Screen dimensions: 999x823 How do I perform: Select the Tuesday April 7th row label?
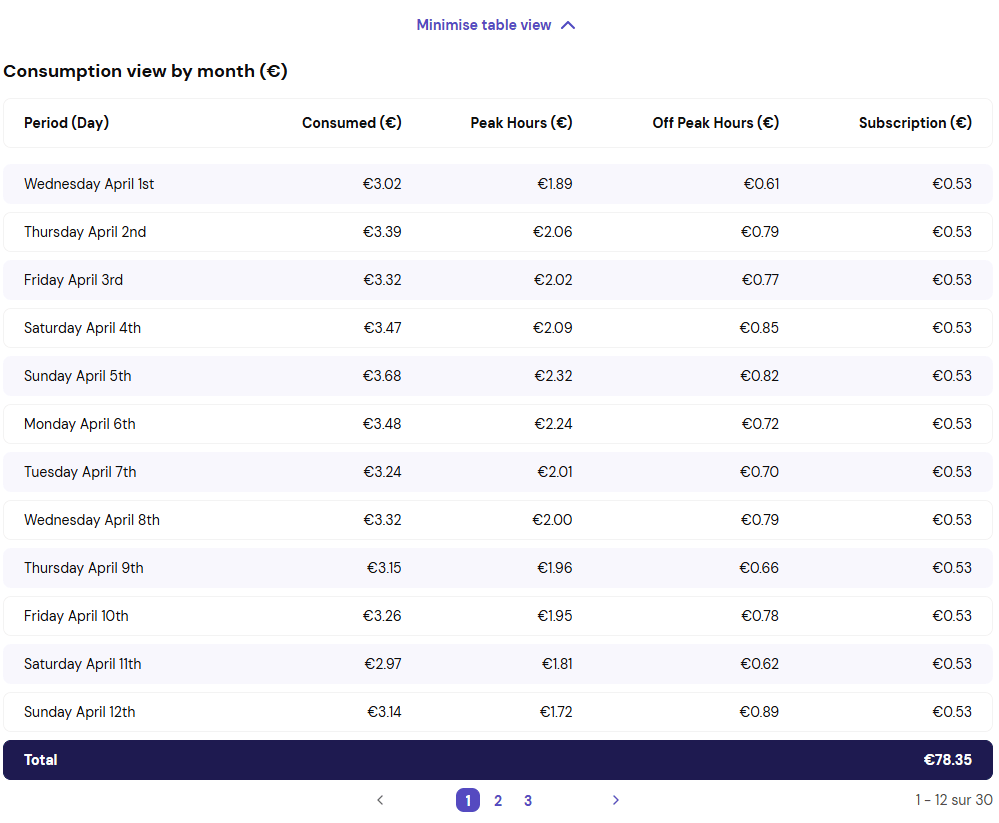pos(80,472)
